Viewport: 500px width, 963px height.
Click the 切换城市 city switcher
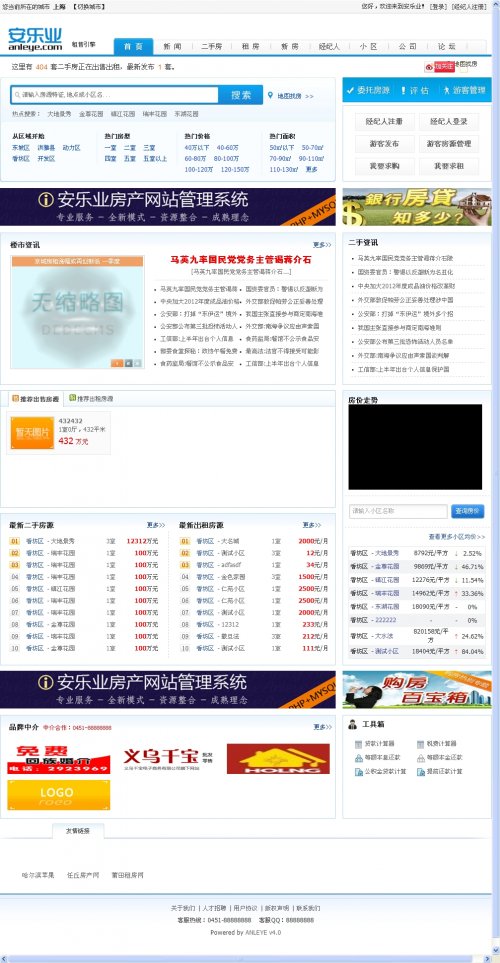pos(88,7)
